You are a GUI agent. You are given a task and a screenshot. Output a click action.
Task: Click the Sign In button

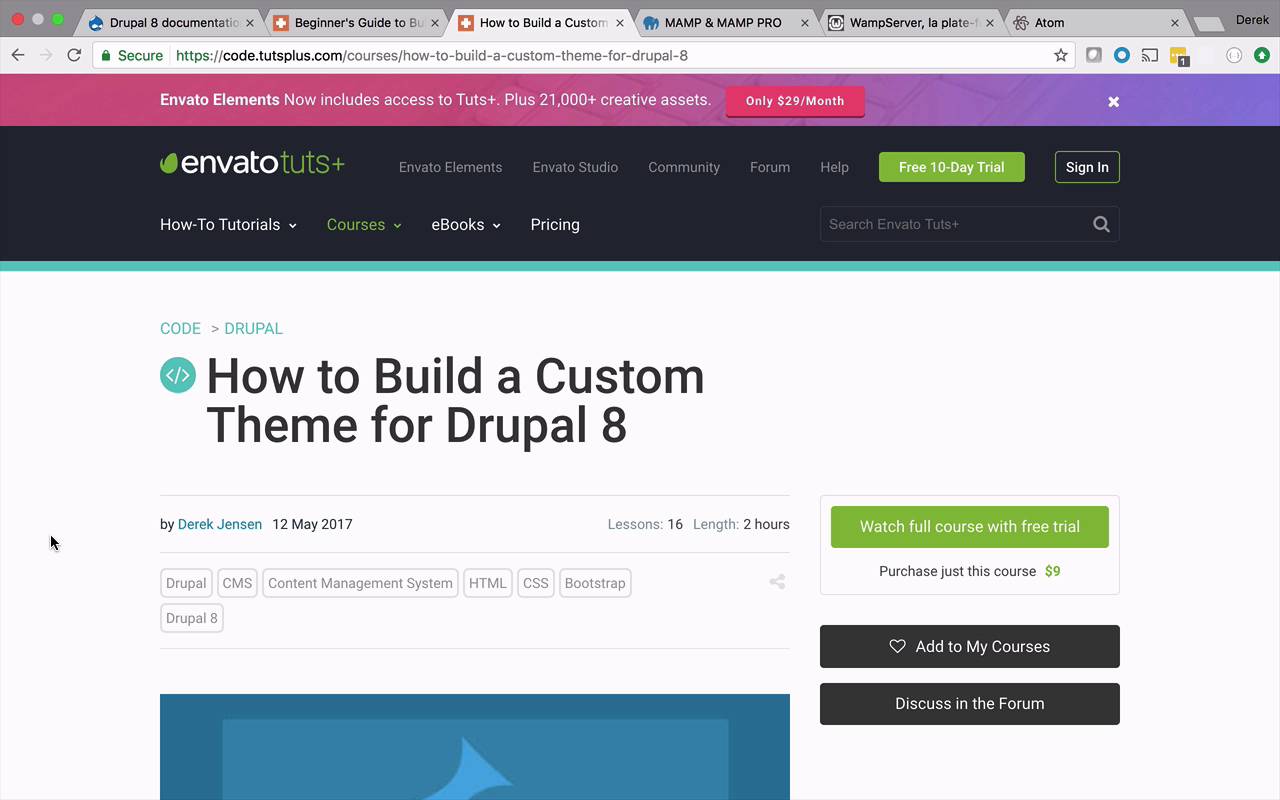tap(1087, 167)
